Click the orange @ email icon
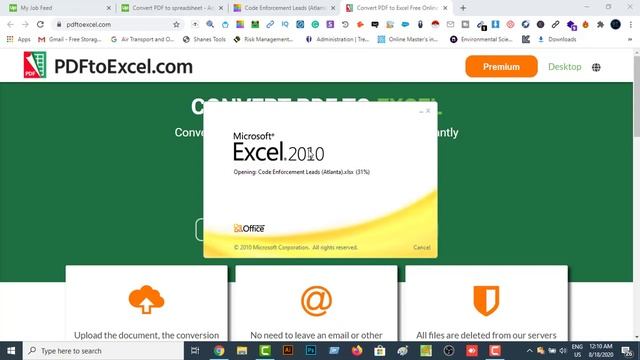Screen dimensions: 640x360 [316, 301]
